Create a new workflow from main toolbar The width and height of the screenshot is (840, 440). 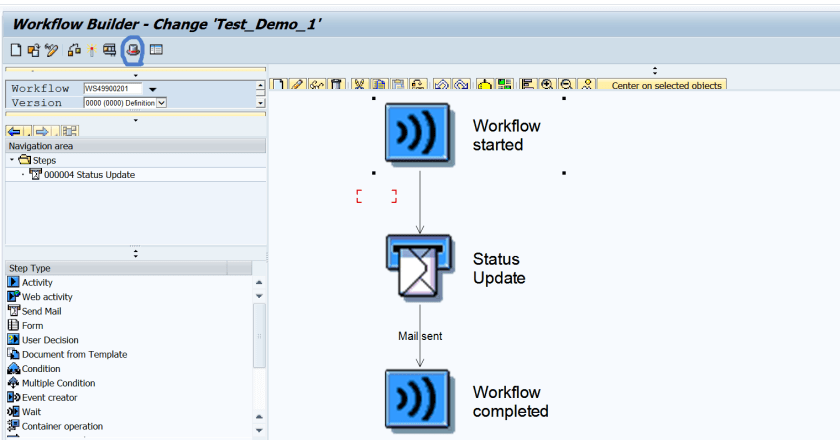[x=16, y=50]
